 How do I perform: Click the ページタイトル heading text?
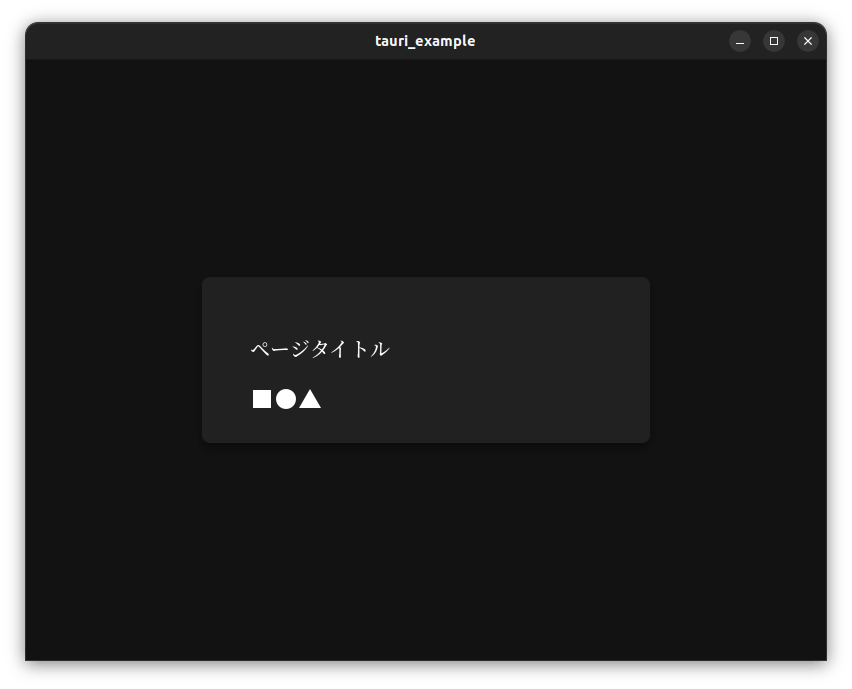tap(320, 349)
